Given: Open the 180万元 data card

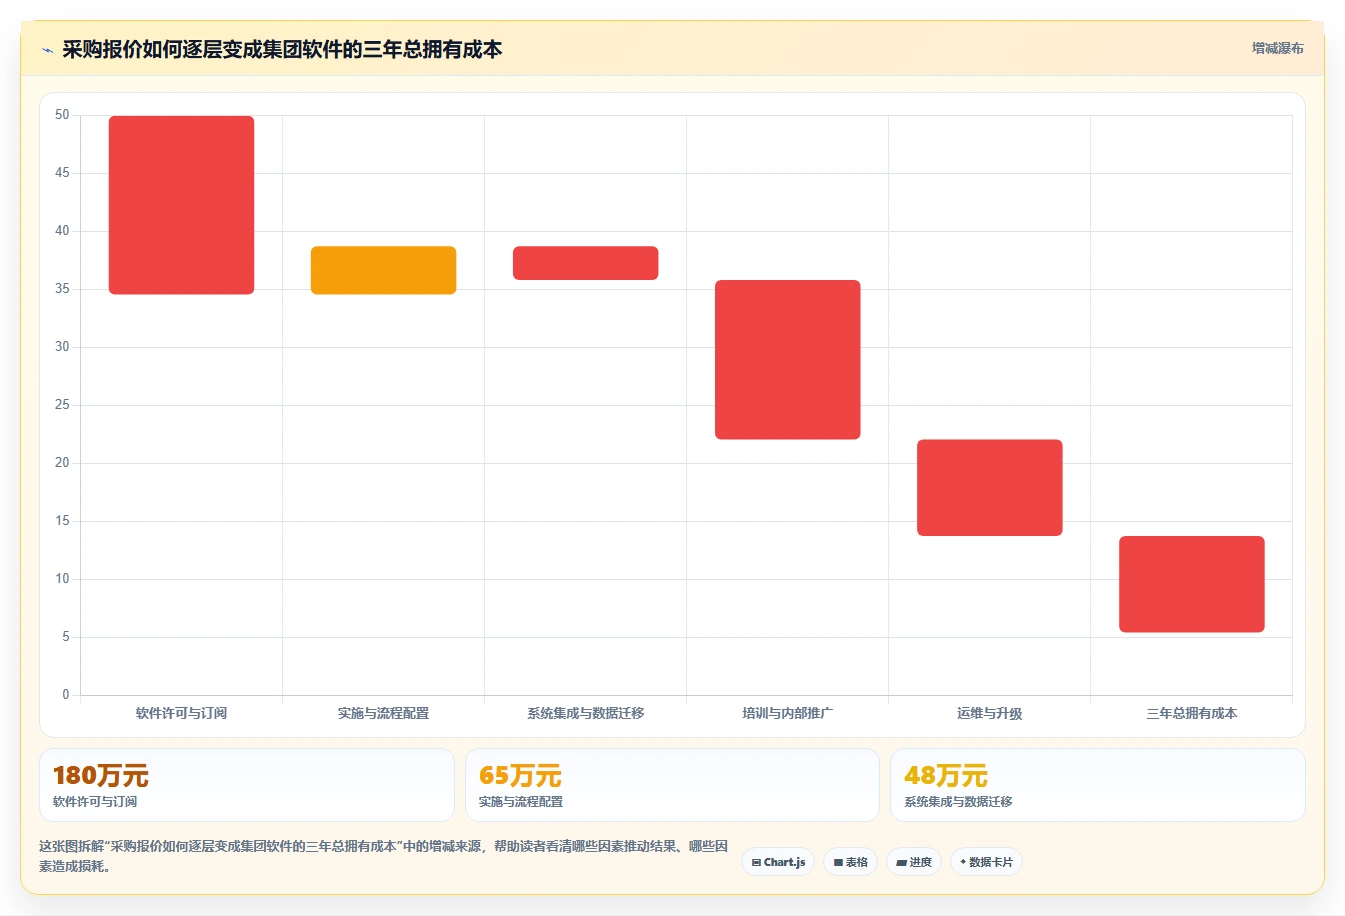Looking at the screenshot, I should coord(246,785).
